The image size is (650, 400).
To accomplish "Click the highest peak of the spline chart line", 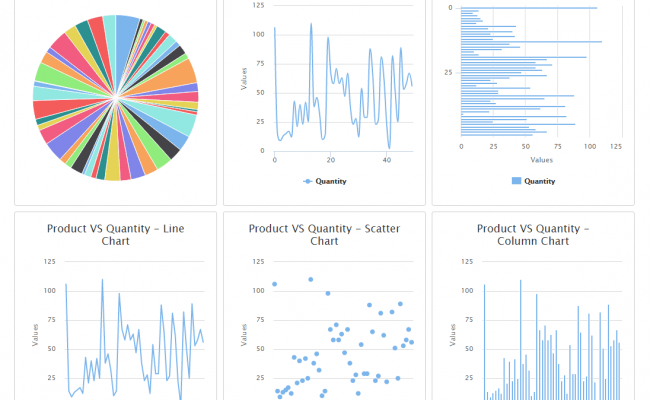I will point(311,24).
